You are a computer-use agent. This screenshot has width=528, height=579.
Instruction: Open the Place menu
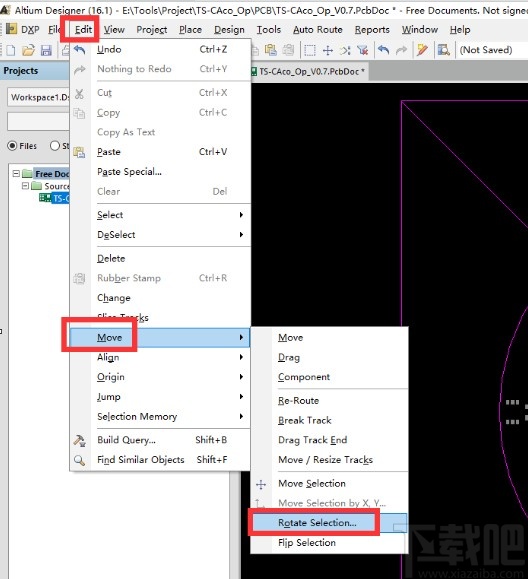tap(191, 30)
